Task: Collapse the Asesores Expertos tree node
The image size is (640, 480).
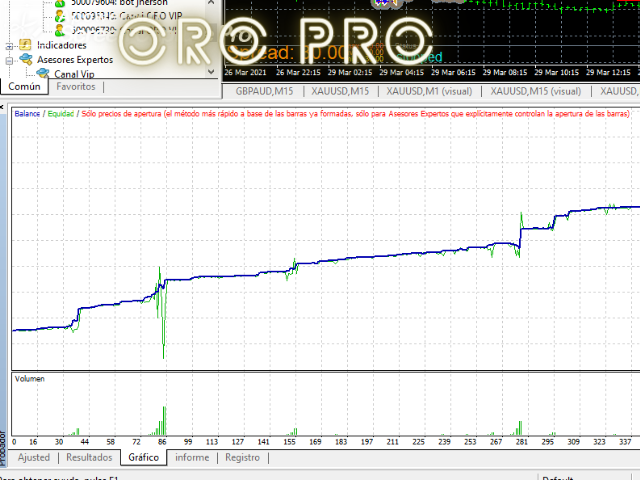Action: pos(9,61)
